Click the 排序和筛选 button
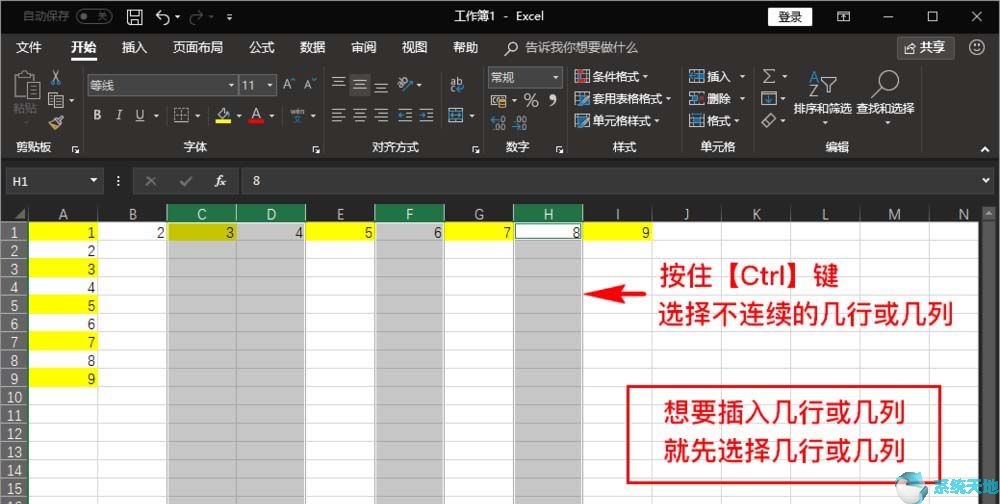The height and width of the screenshot is (504, 1000). pos(823,97)
